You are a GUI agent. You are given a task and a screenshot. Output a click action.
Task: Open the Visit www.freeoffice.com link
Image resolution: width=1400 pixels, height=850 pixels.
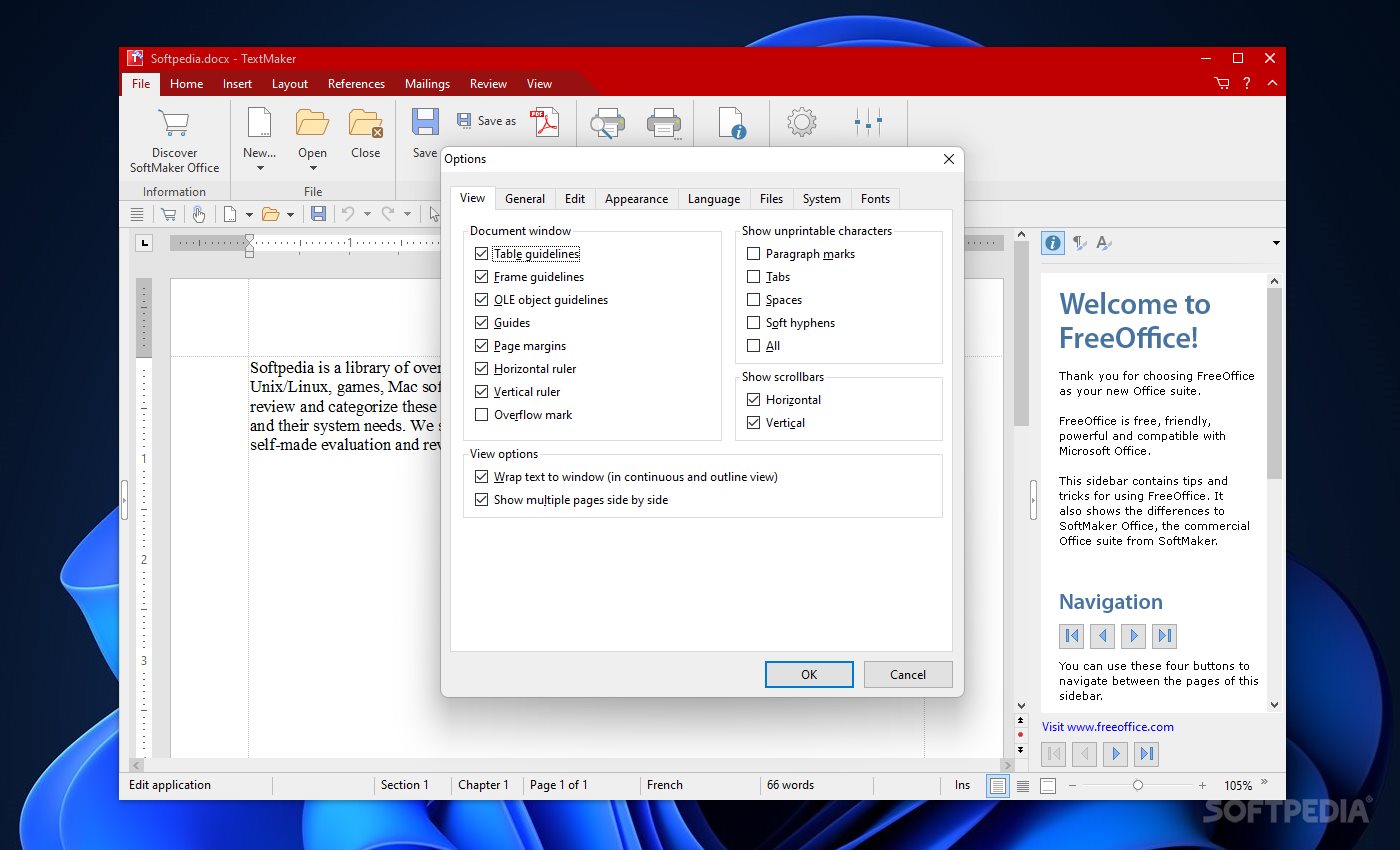[x=1108, y=727]
